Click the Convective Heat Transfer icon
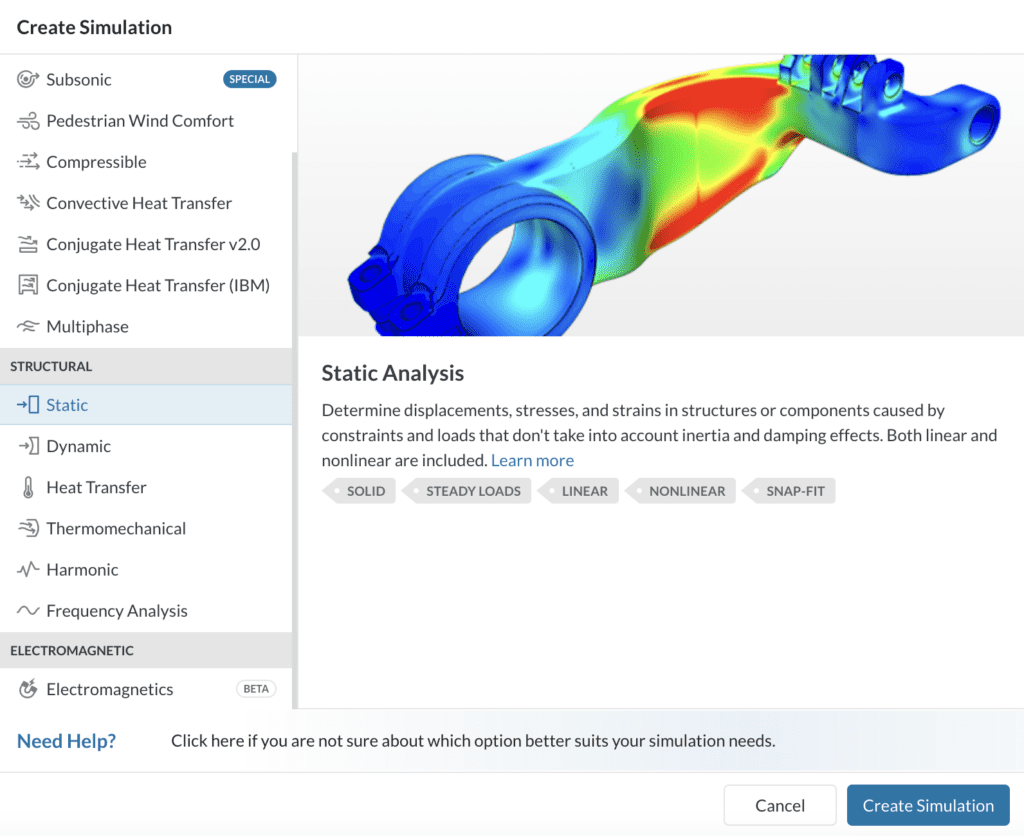 [x=27, y=203]
